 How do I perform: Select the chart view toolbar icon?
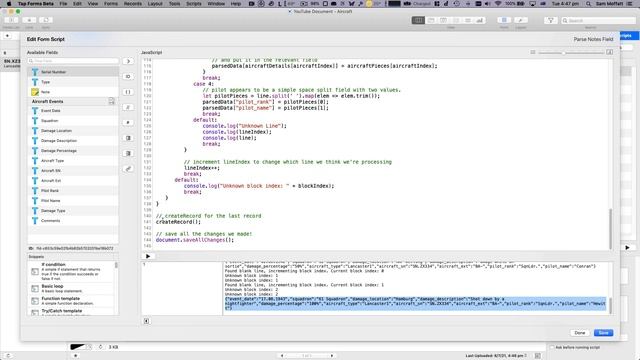coord(480,20)
